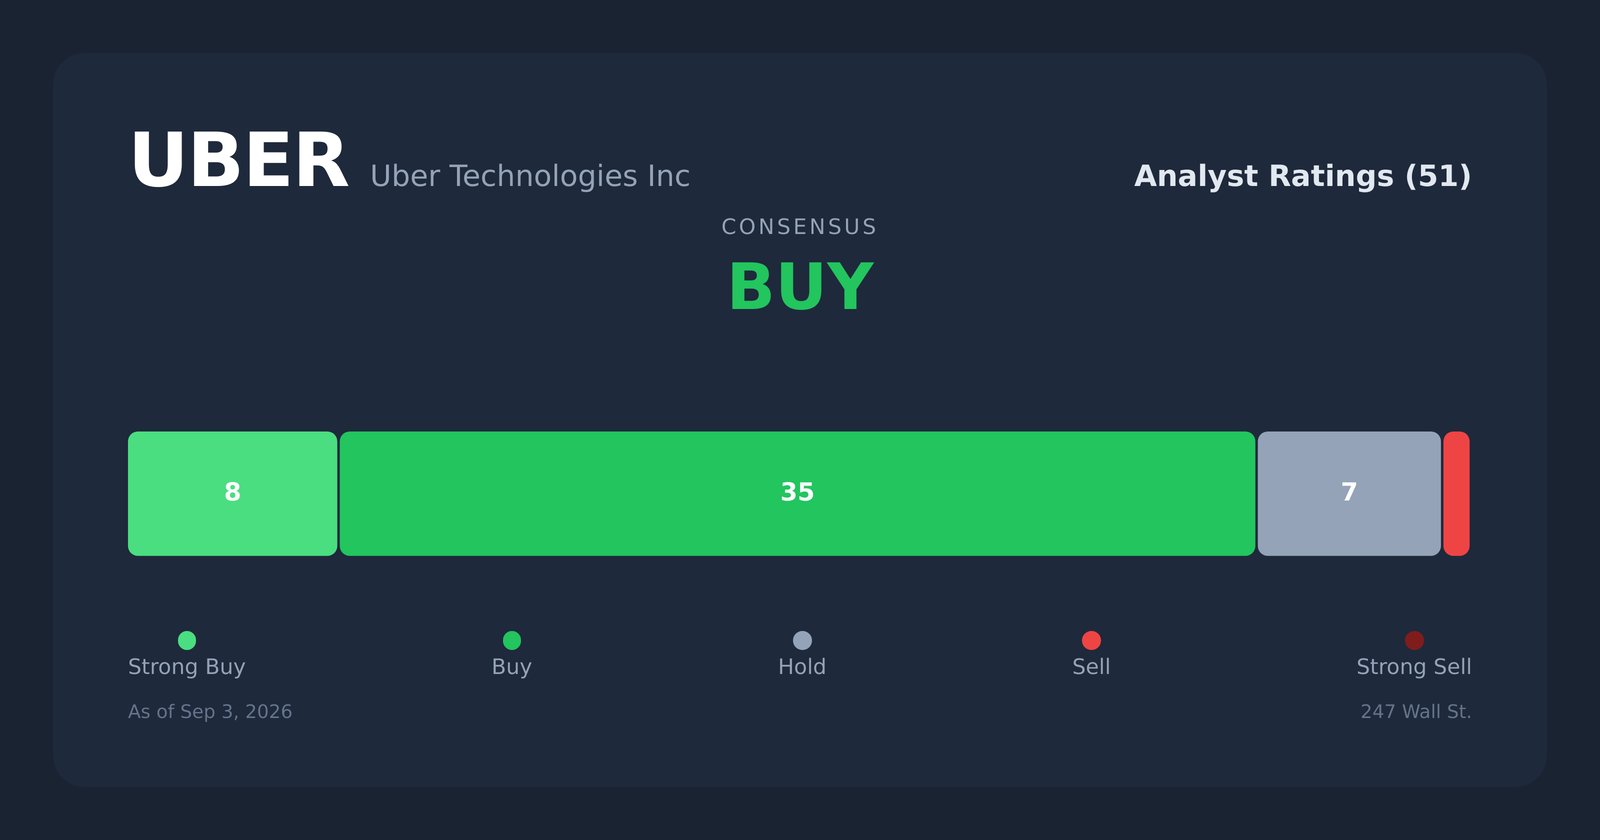This screenshot has height=840, width=1600.
Task: Click the UBER ticker symbol
Action: (x=239, y=162)
